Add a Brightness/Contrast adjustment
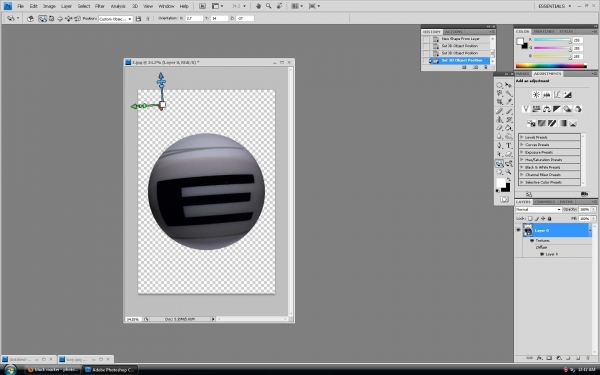This screenshot has width=600, height=375. [x=536, y=95]
